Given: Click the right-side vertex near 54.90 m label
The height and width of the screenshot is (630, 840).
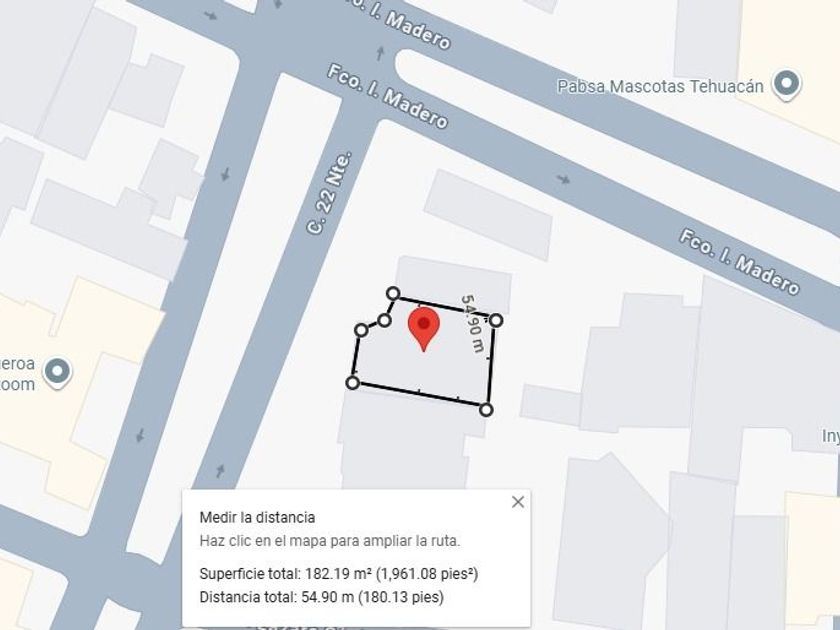Looking at the screenshot, I should [x=496, y=320].
